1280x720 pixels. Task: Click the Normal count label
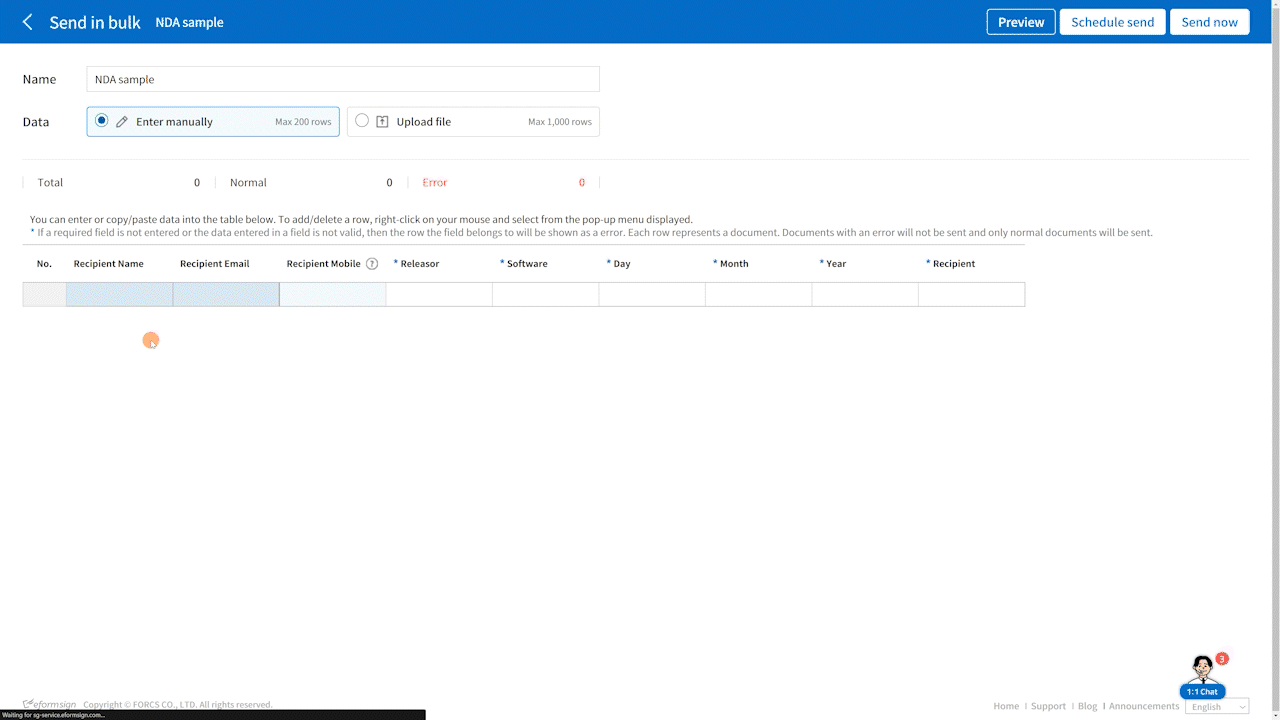pyautogui.click(x=248, y=183)
